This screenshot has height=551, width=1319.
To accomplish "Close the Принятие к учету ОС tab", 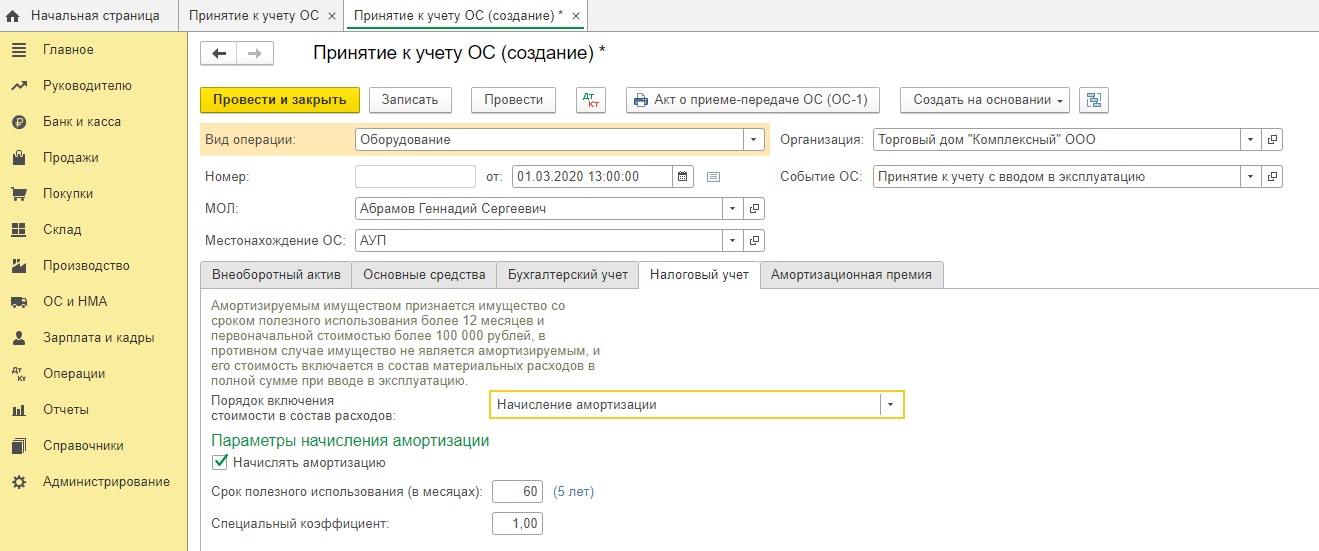I will pos(332,16).
